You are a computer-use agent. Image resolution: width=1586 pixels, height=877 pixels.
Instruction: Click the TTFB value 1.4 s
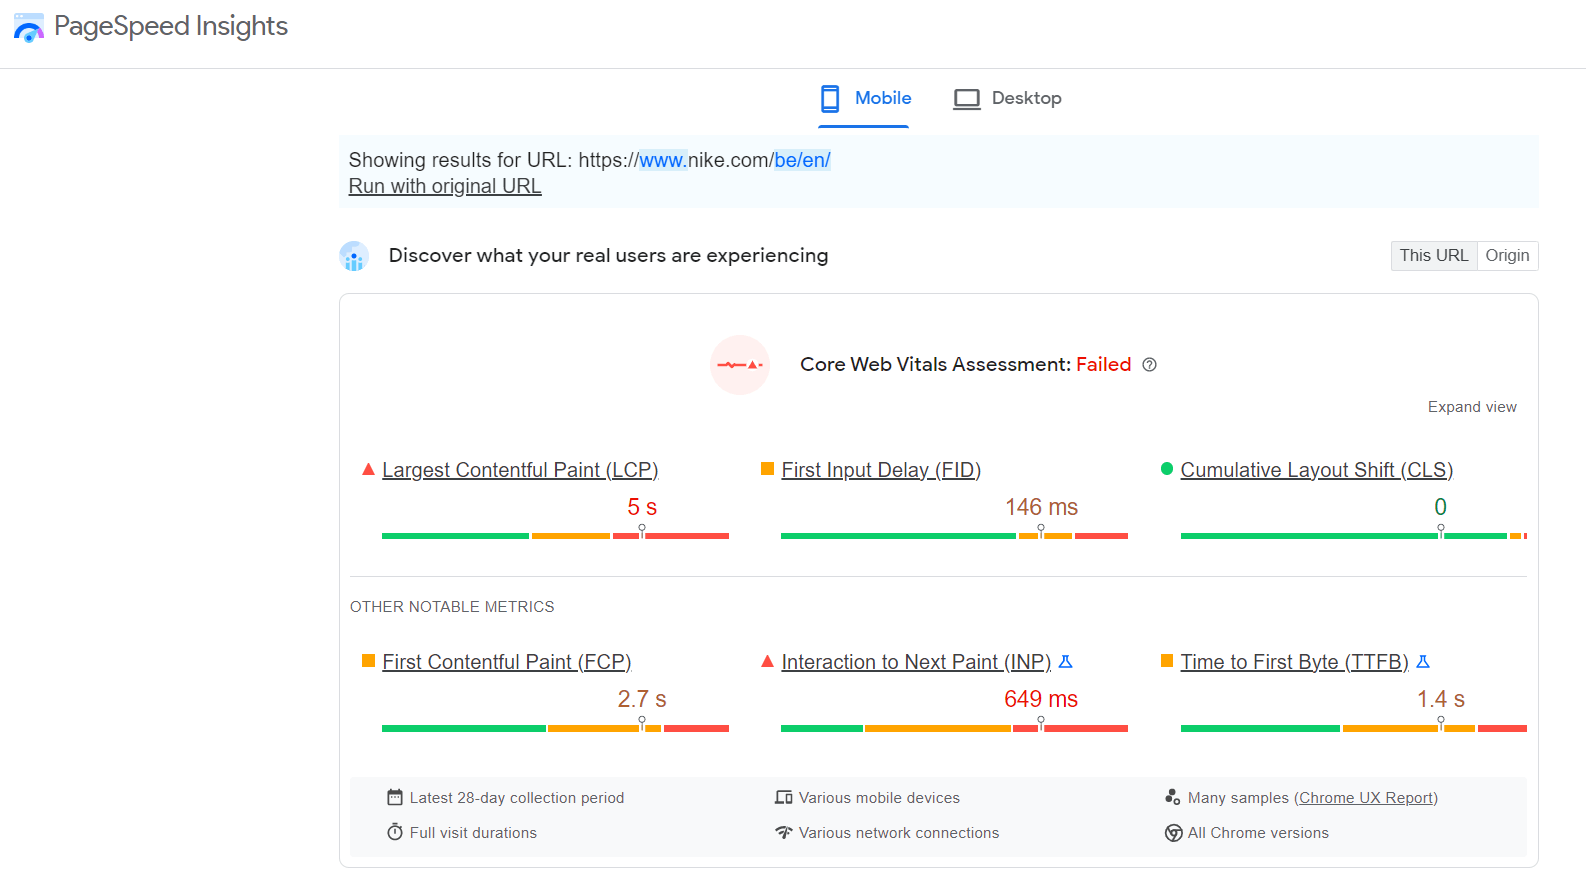pyautogui.click(x=1440, y=699)
